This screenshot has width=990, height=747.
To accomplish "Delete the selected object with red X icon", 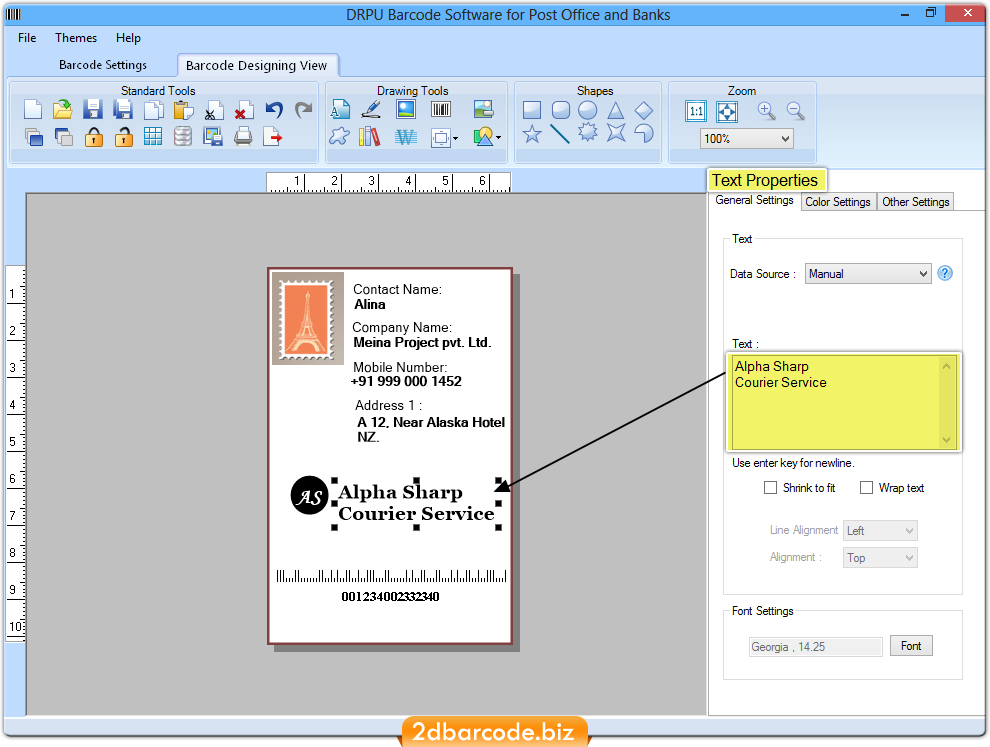I will coord(244,110).
